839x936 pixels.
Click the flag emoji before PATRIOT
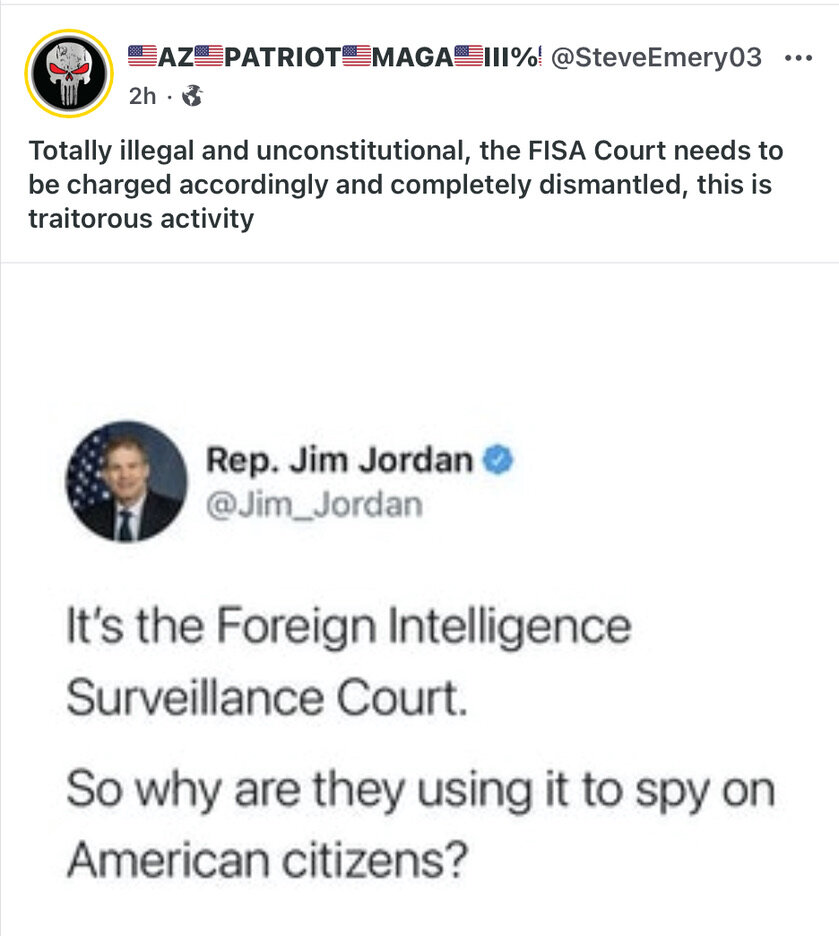coord(208,56)
